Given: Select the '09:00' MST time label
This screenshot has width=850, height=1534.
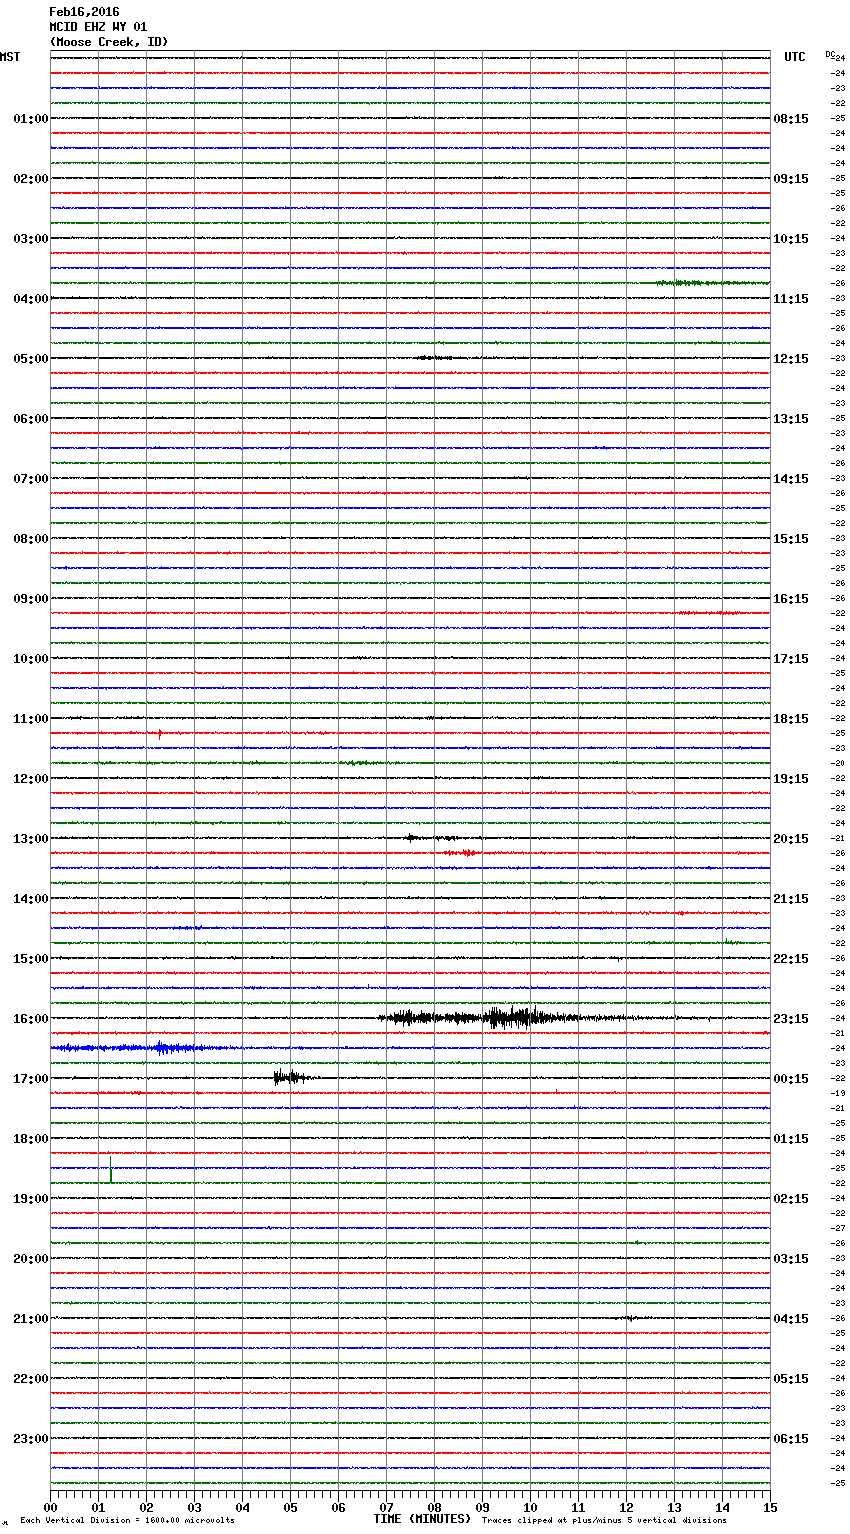Looking at the screenshot, I should tap(31, 599).
